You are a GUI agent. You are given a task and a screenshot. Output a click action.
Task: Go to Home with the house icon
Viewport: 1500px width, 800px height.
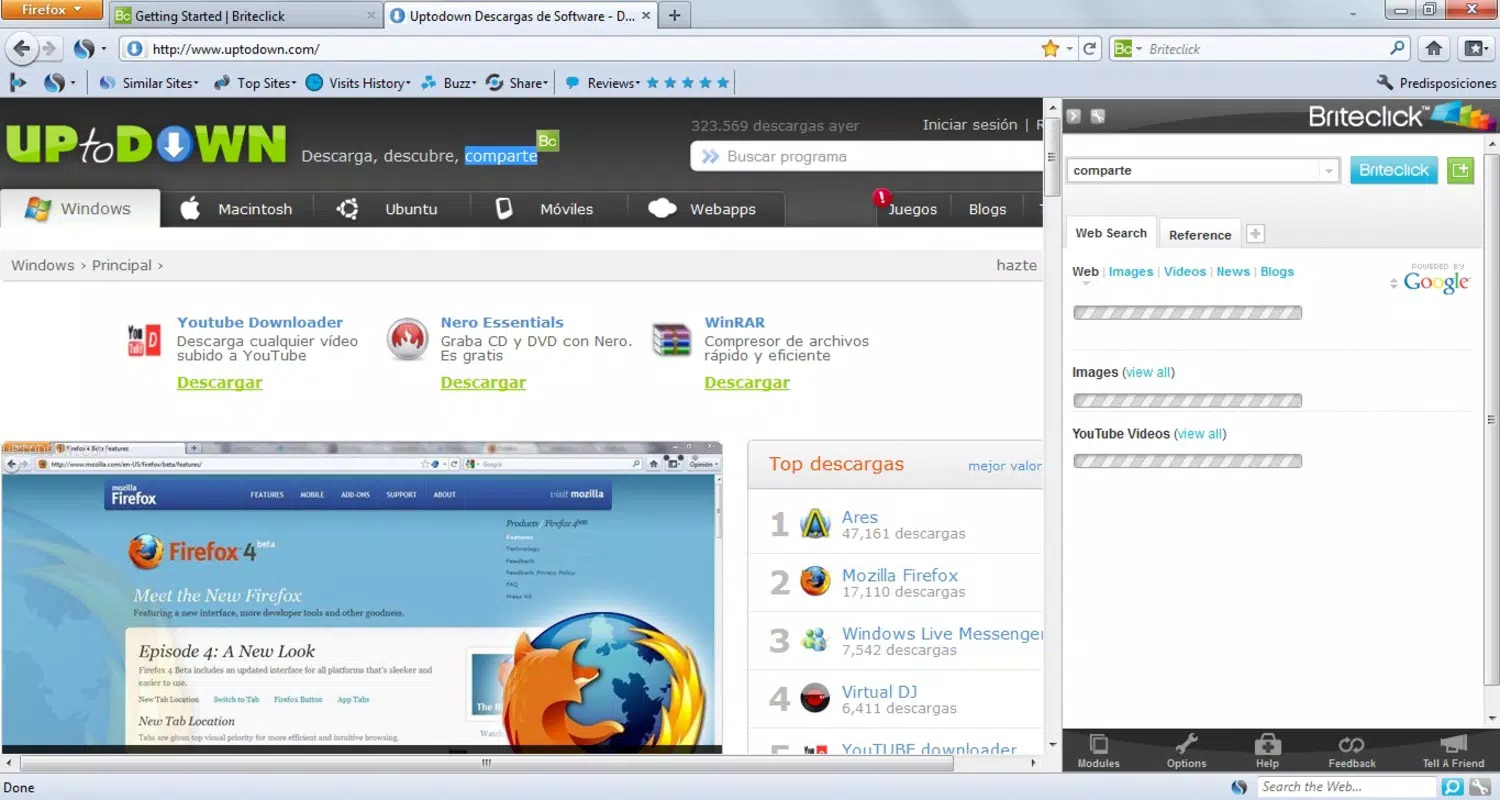(1434, 48)
